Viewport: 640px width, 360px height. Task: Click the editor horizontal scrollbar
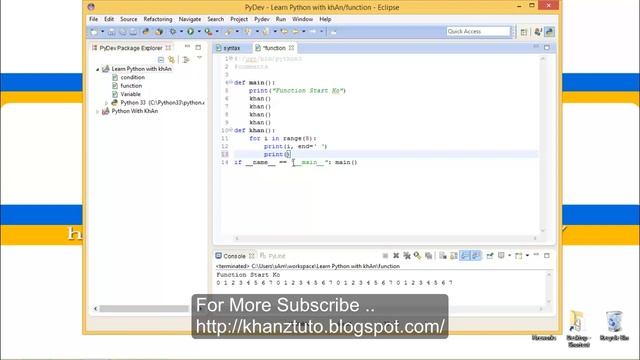coord(386,238)
